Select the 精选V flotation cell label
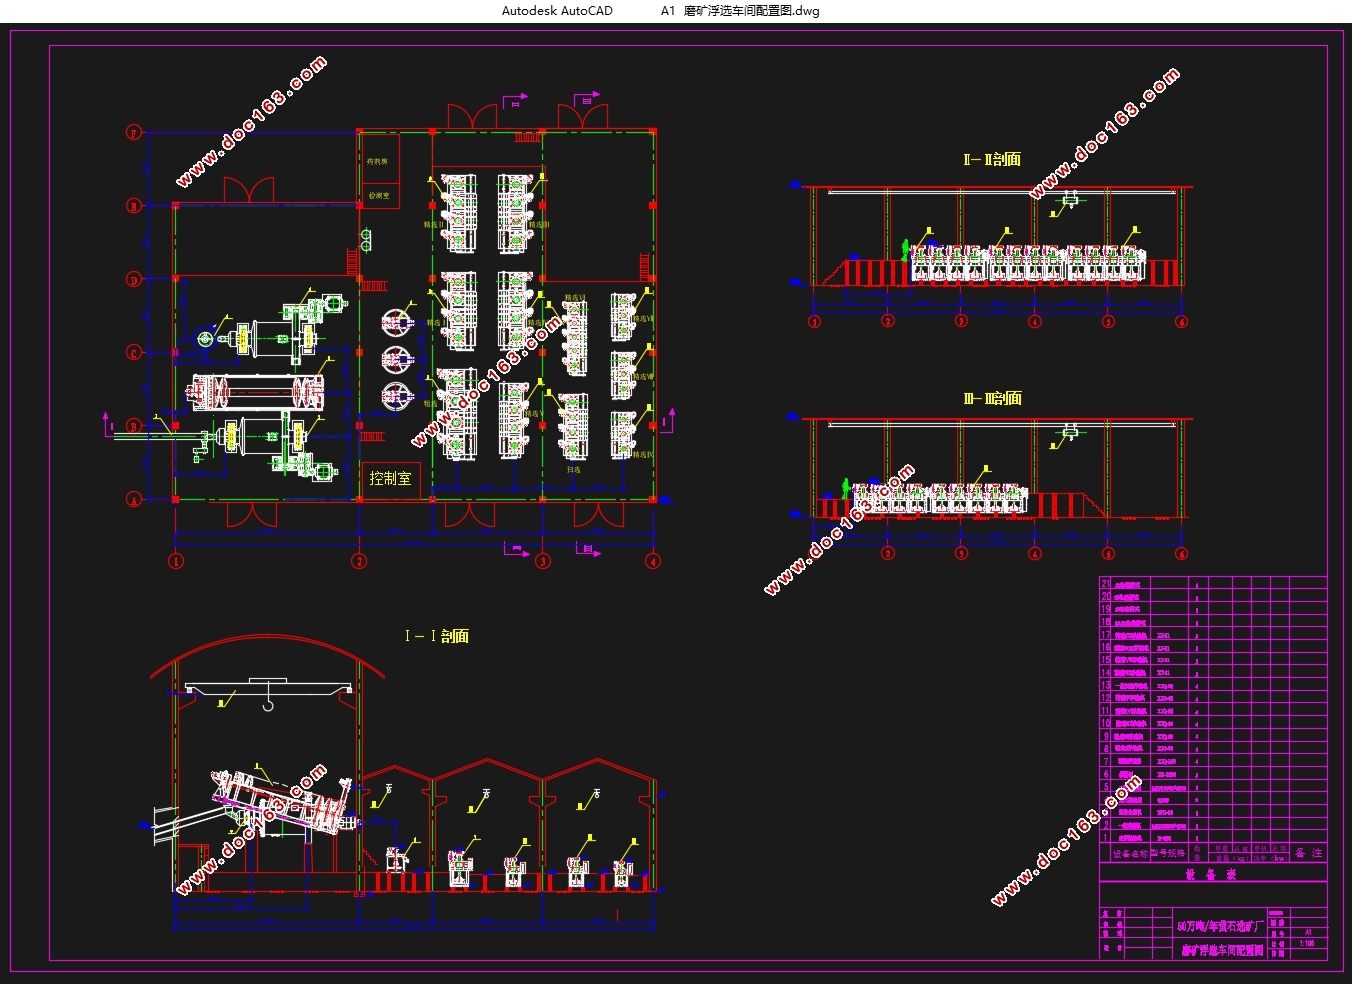Image resolution: width=1352 pixels, height=984 pixels. click(x=534, y=413)
